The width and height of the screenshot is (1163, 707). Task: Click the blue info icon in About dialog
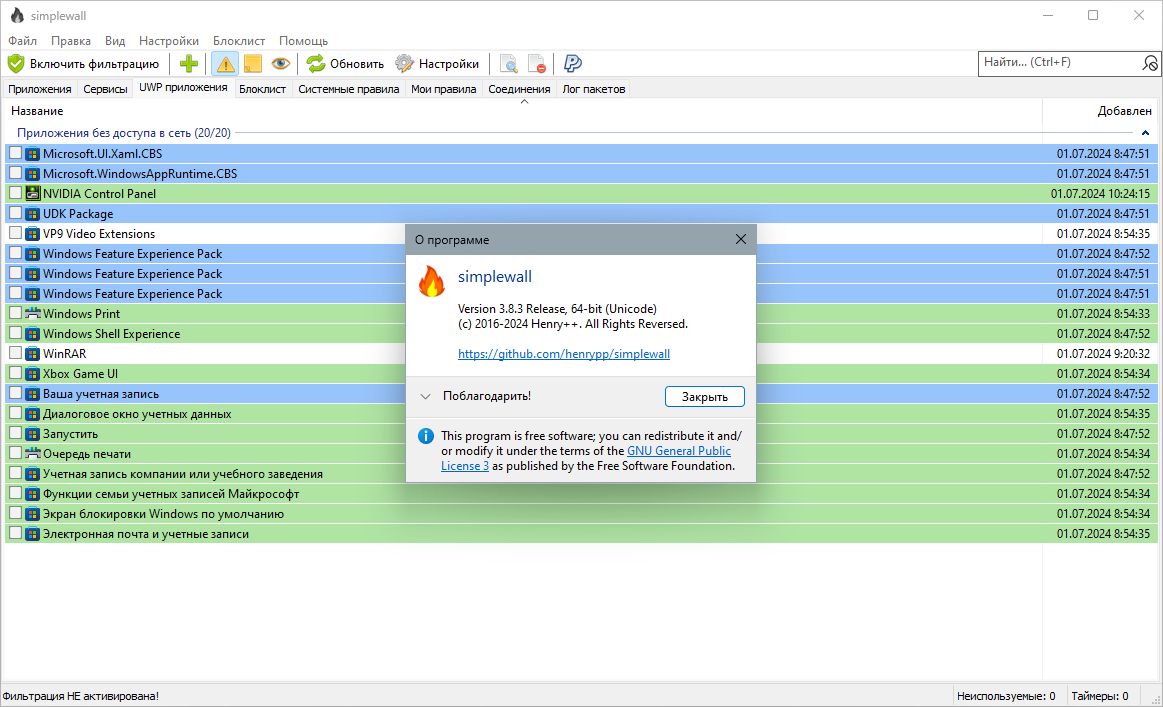pyautogui.click(x=426, y=436)
